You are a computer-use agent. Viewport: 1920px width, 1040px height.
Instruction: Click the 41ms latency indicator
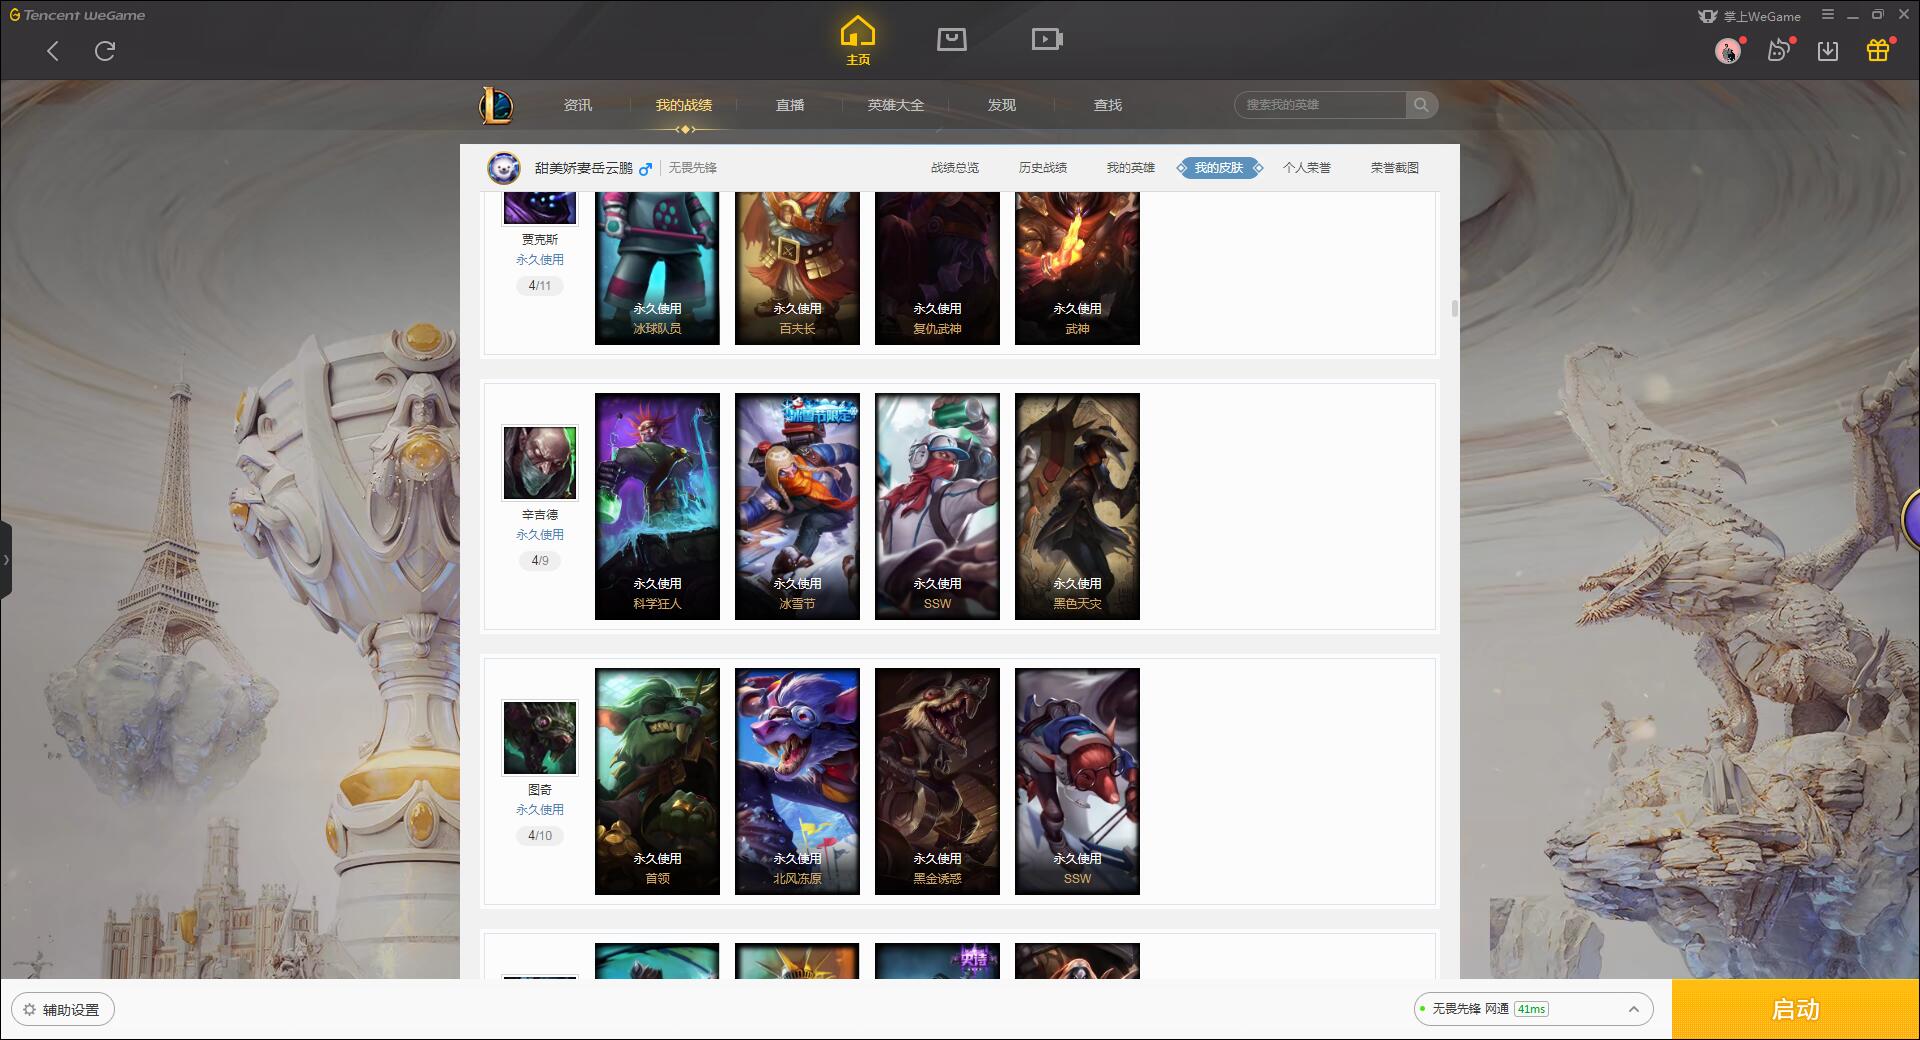tap(1531, 1009)
